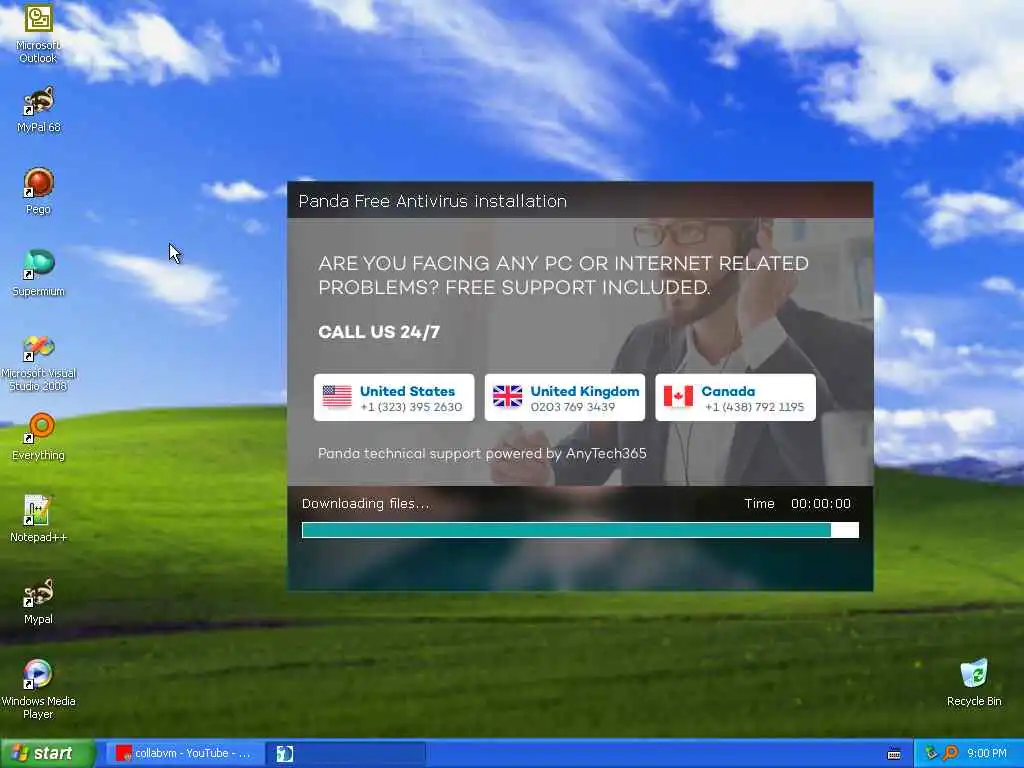Image resolution: width=1024 pixels, height=768 pixels.
Task: Click the Downloading files status text
Action: [365, 504]
